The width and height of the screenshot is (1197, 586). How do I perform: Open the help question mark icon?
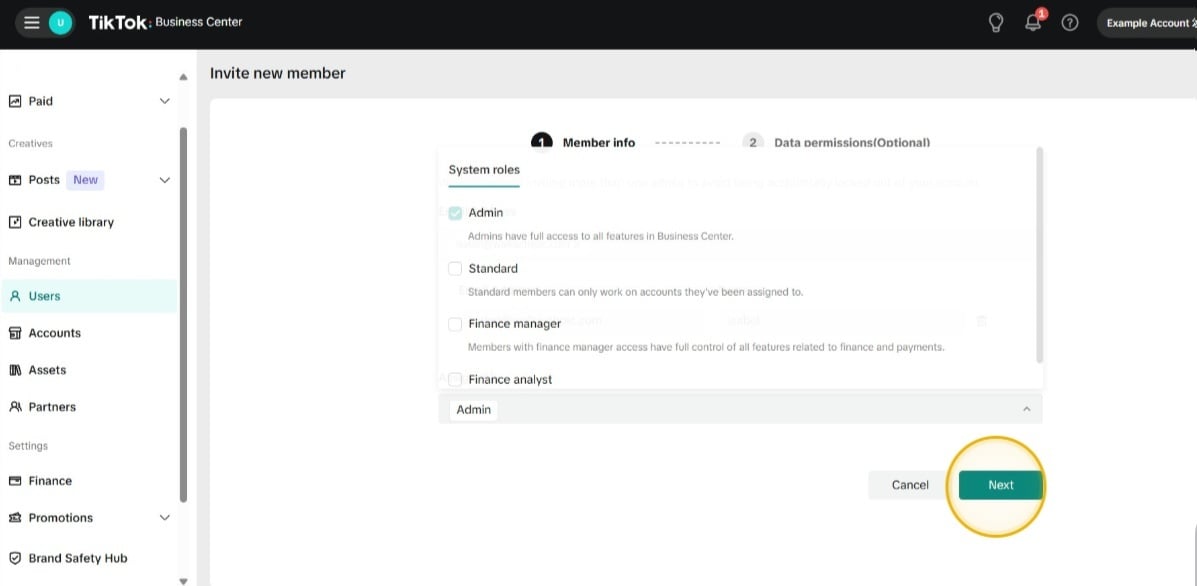tap(1070, 23)
